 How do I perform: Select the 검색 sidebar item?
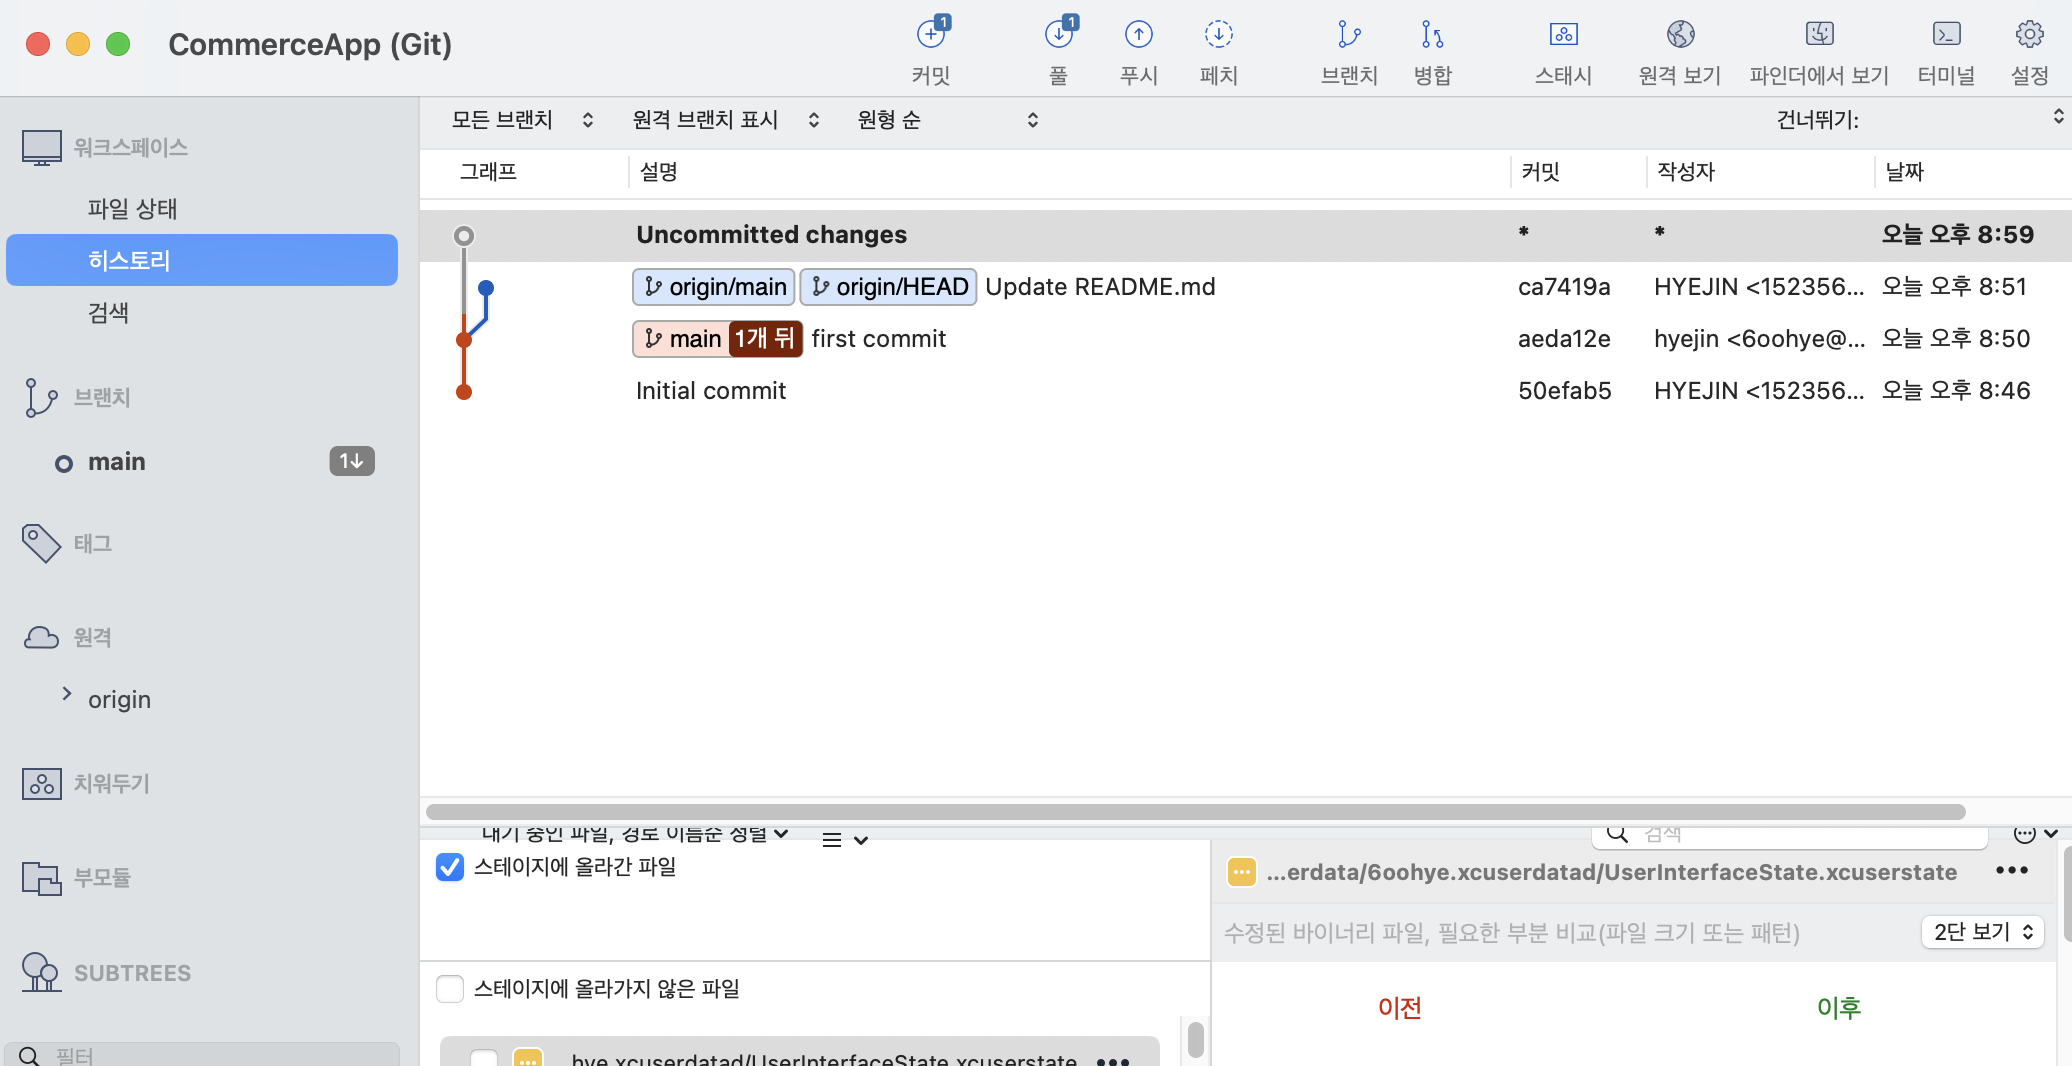coord(108,312)
